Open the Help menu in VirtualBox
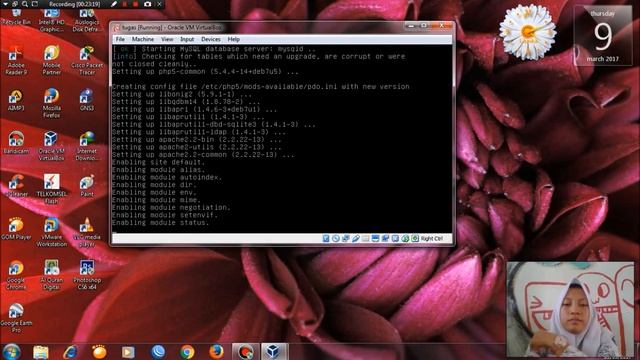This screenshot has height=360, width=640. coord(233,39)
